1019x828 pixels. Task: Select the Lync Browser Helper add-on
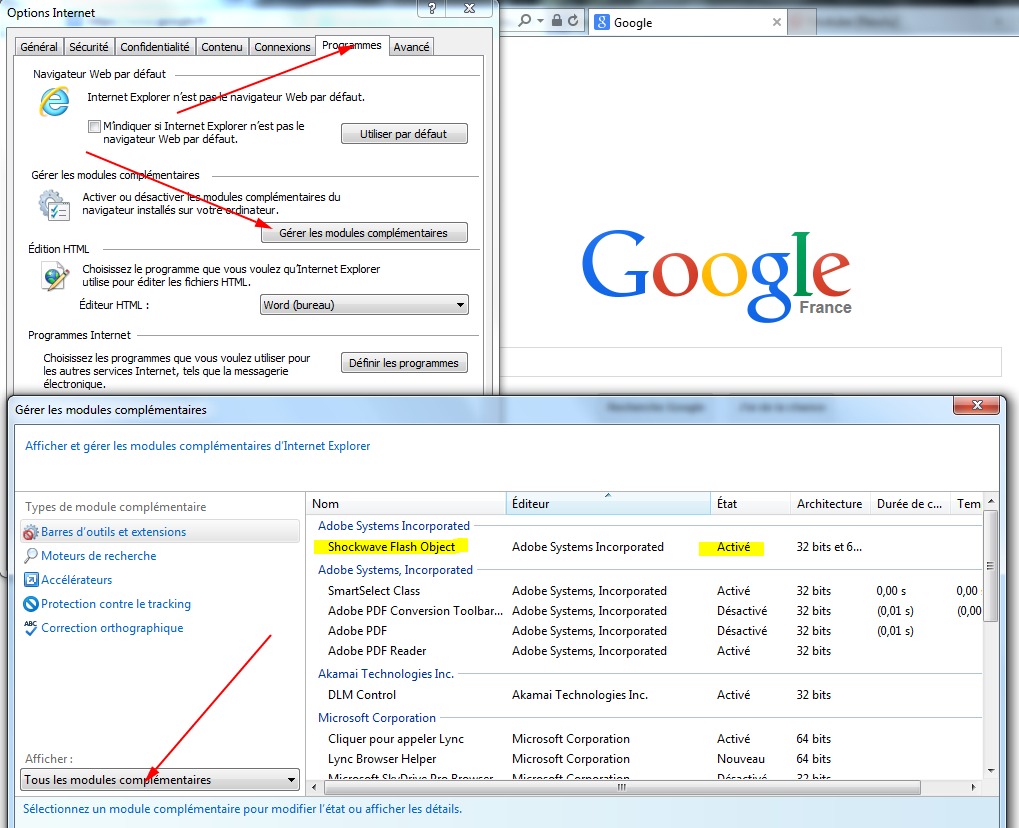click(382, 758)
